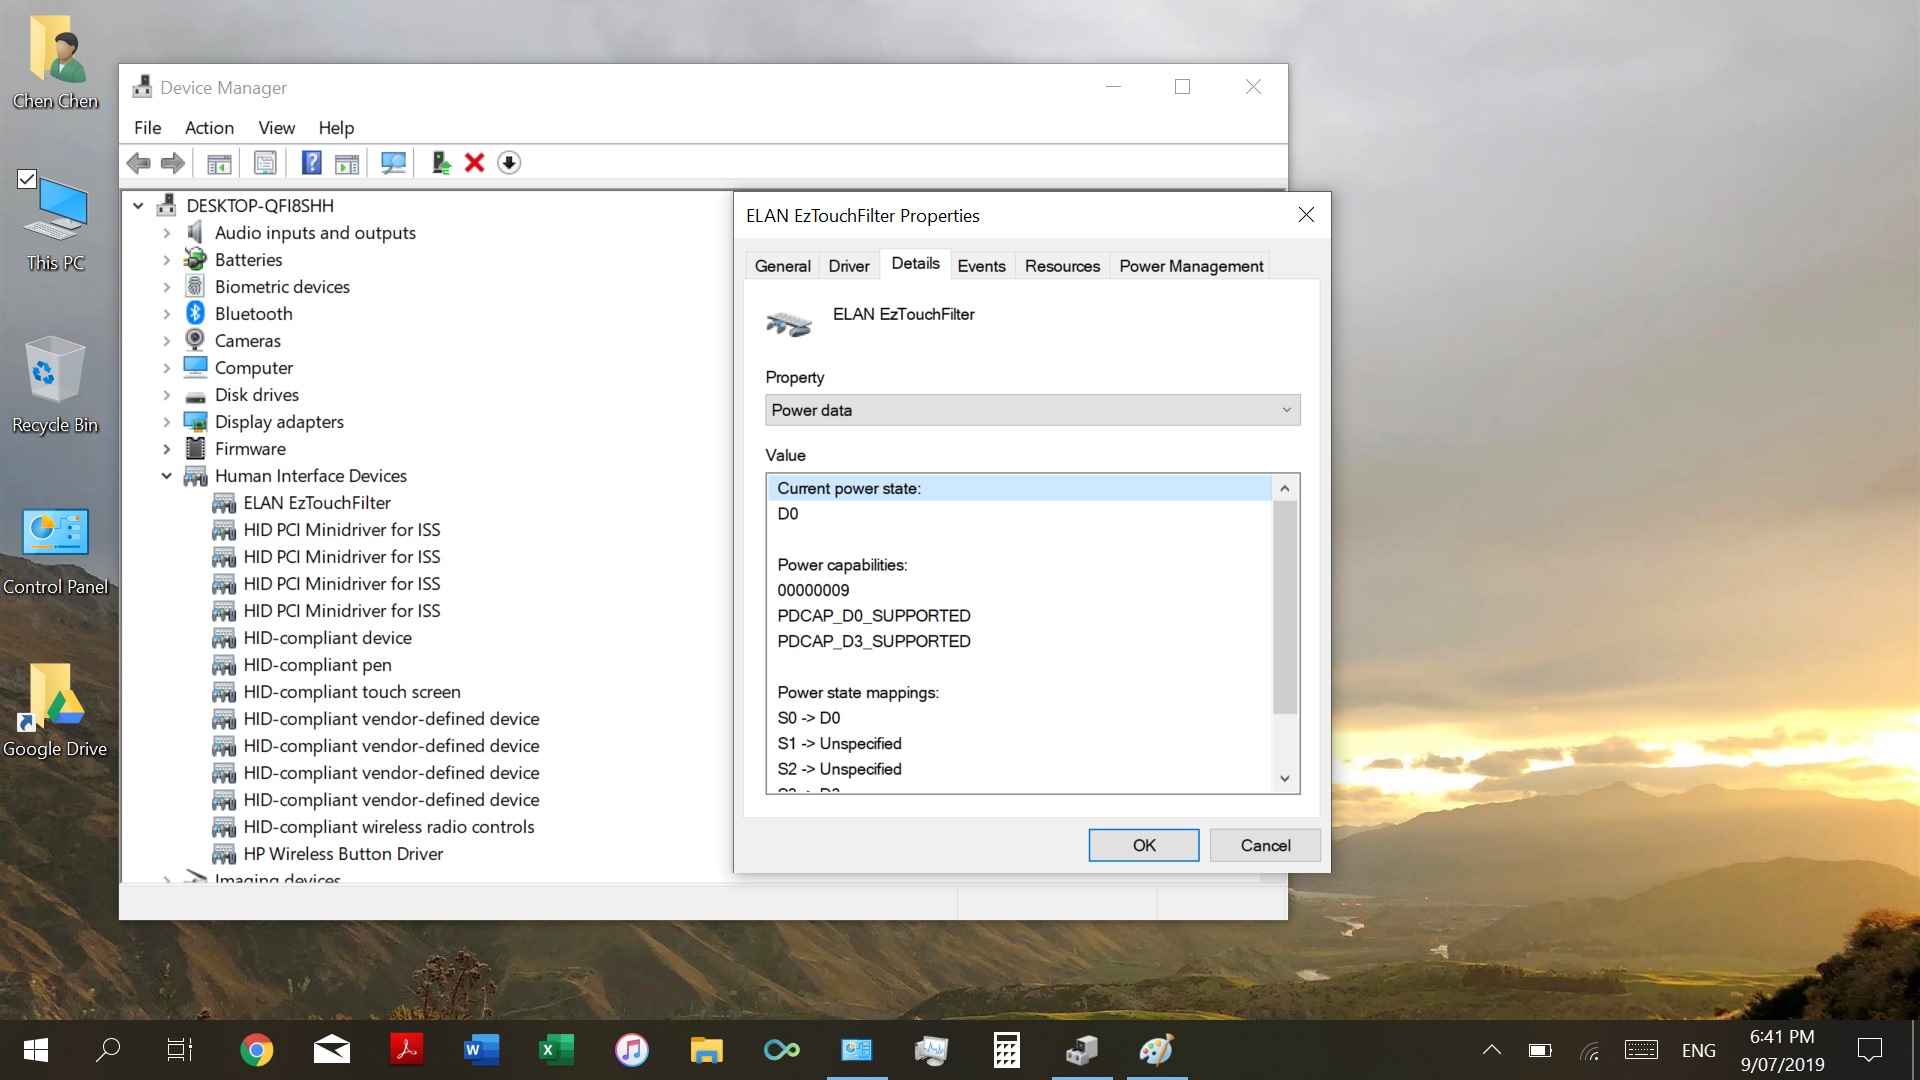Click the blue Help toolbar icon
Viewport: 1920px width, 1080px height.
pos(312,163)
